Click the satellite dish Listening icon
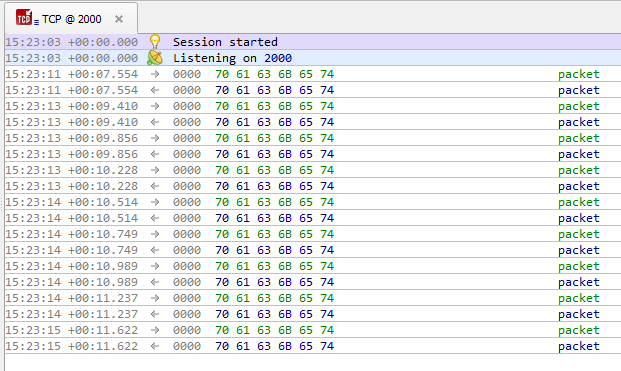The image size is (621, 371). click(155, 58)
